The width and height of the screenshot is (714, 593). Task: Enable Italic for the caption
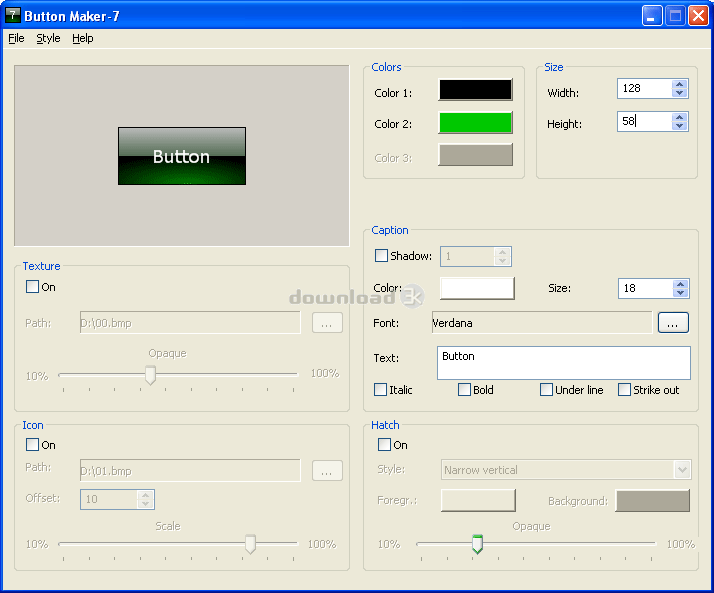[381, 390]
